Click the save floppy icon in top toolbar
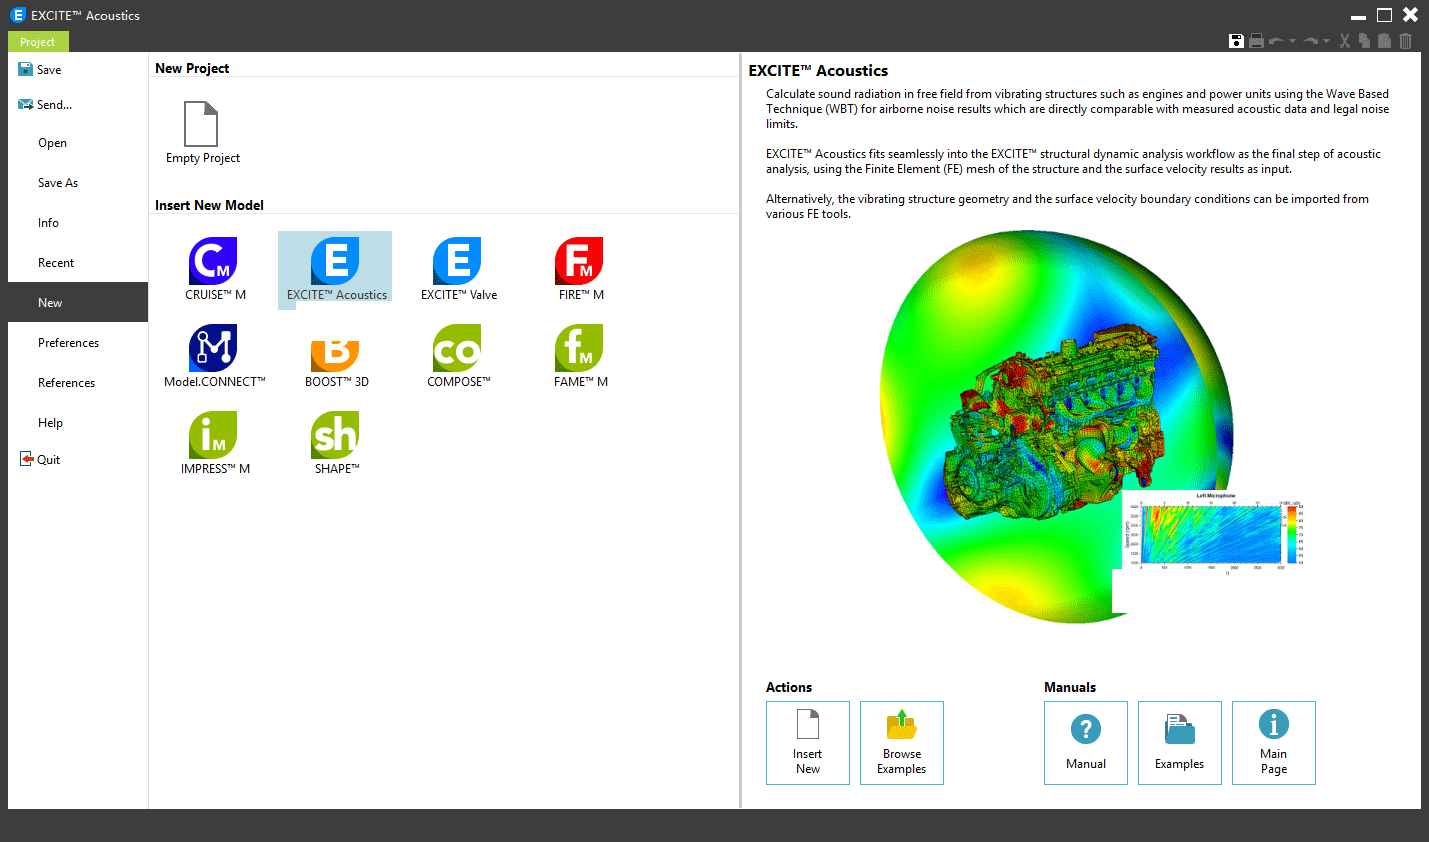This screenshot has height=842, width=1429. coord(1236,41)
